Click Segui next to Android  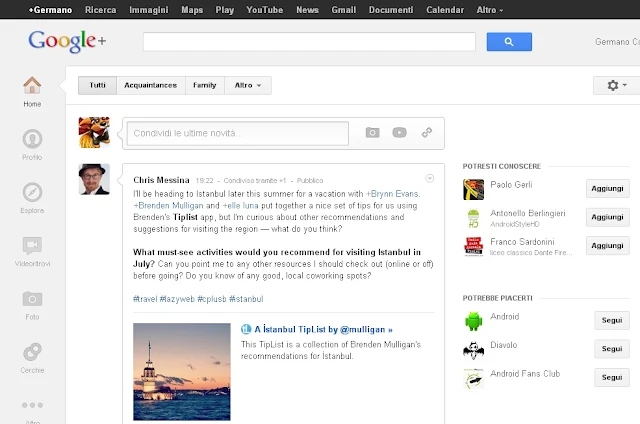point(612,320)
